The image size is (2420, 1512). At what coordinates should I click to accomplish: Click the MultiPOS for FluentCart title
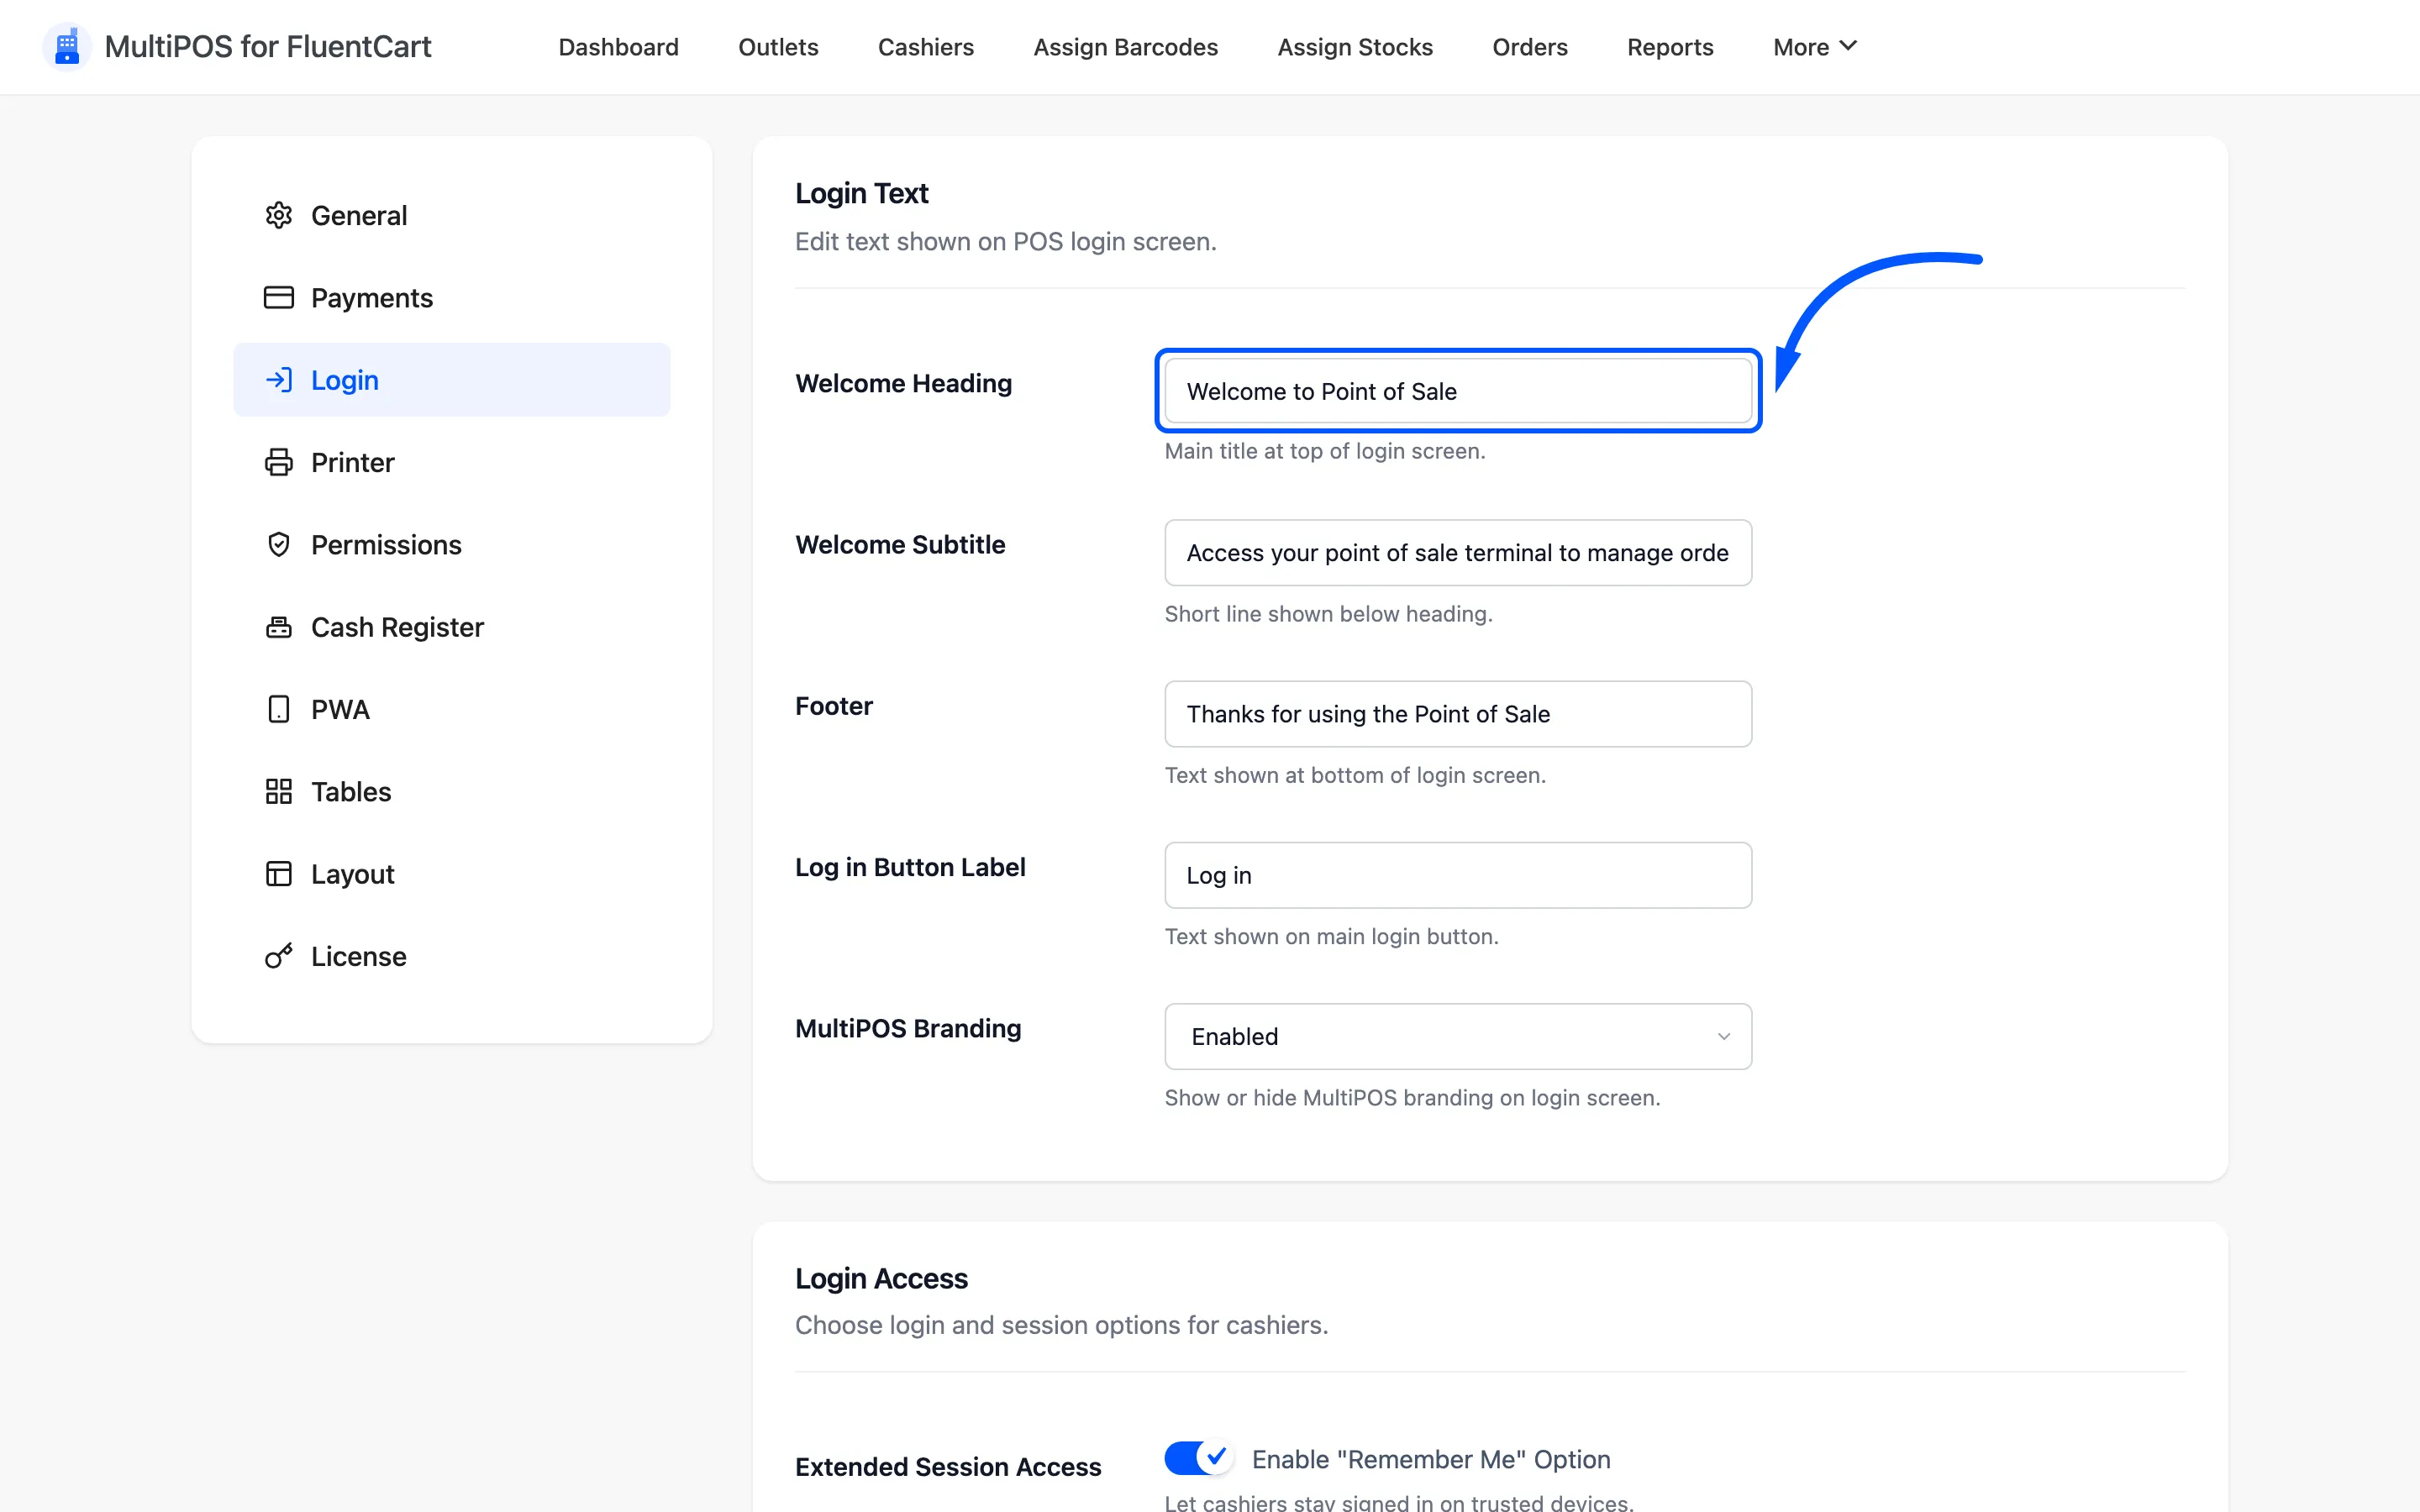[268, 46]
